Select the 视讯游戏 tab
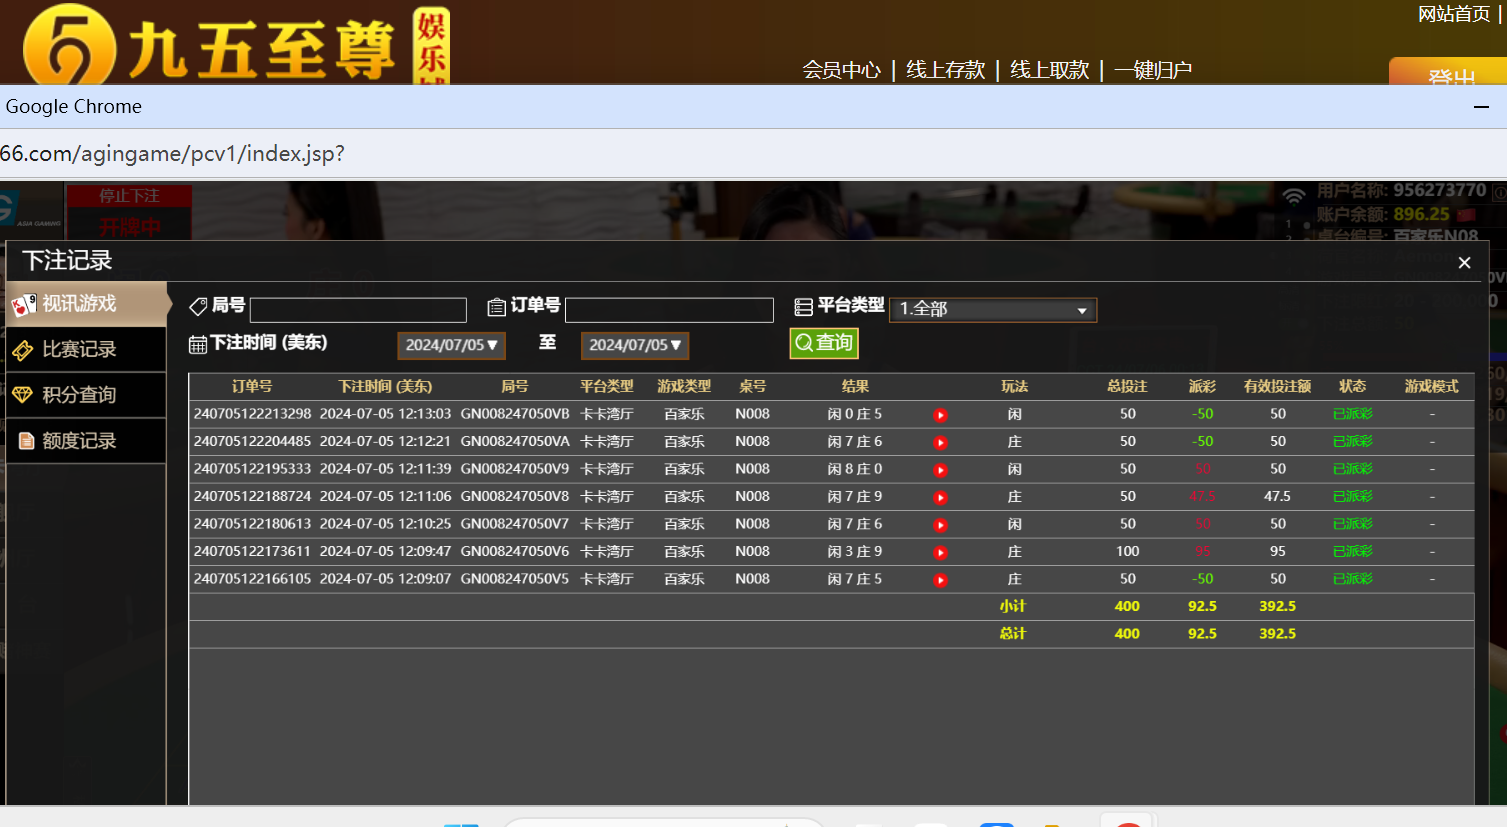1507x827 pixels. 85,304
